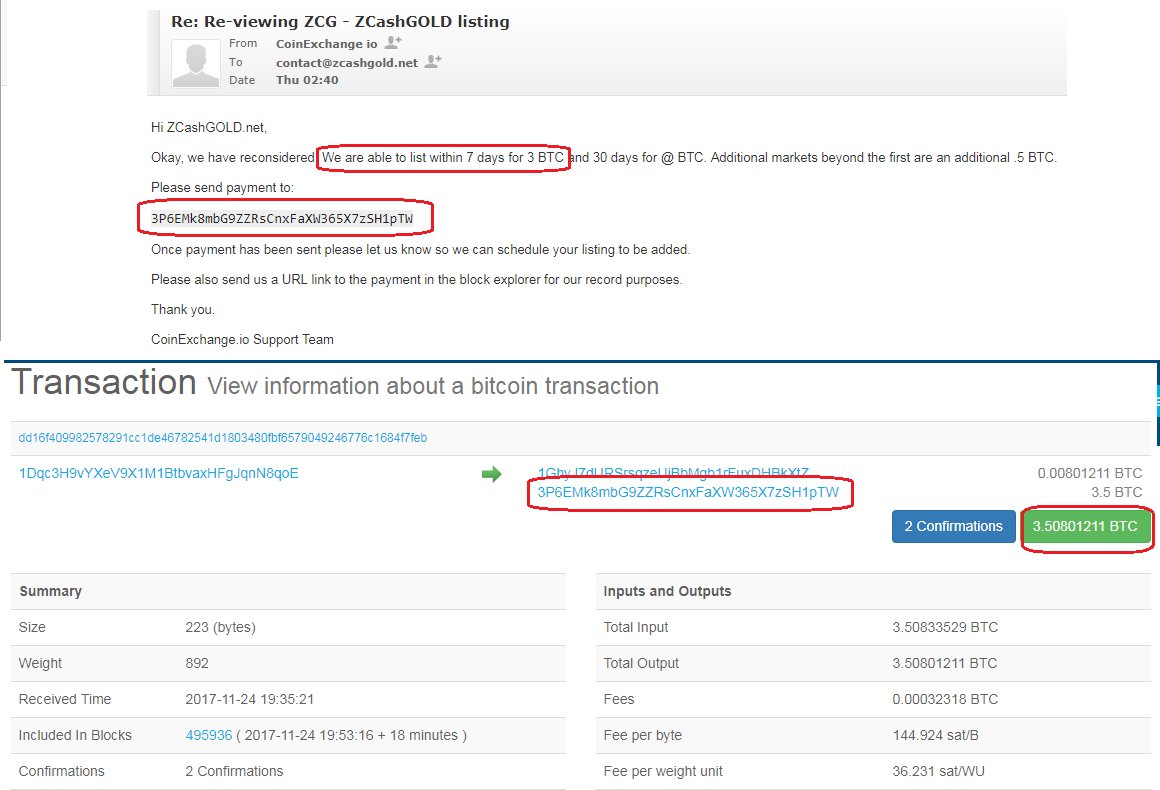The width and height of the screenshot is (1160, 790).
Task: Click the Received Time value 2017-11-24 19:35:21
Action: coord(249,699)
